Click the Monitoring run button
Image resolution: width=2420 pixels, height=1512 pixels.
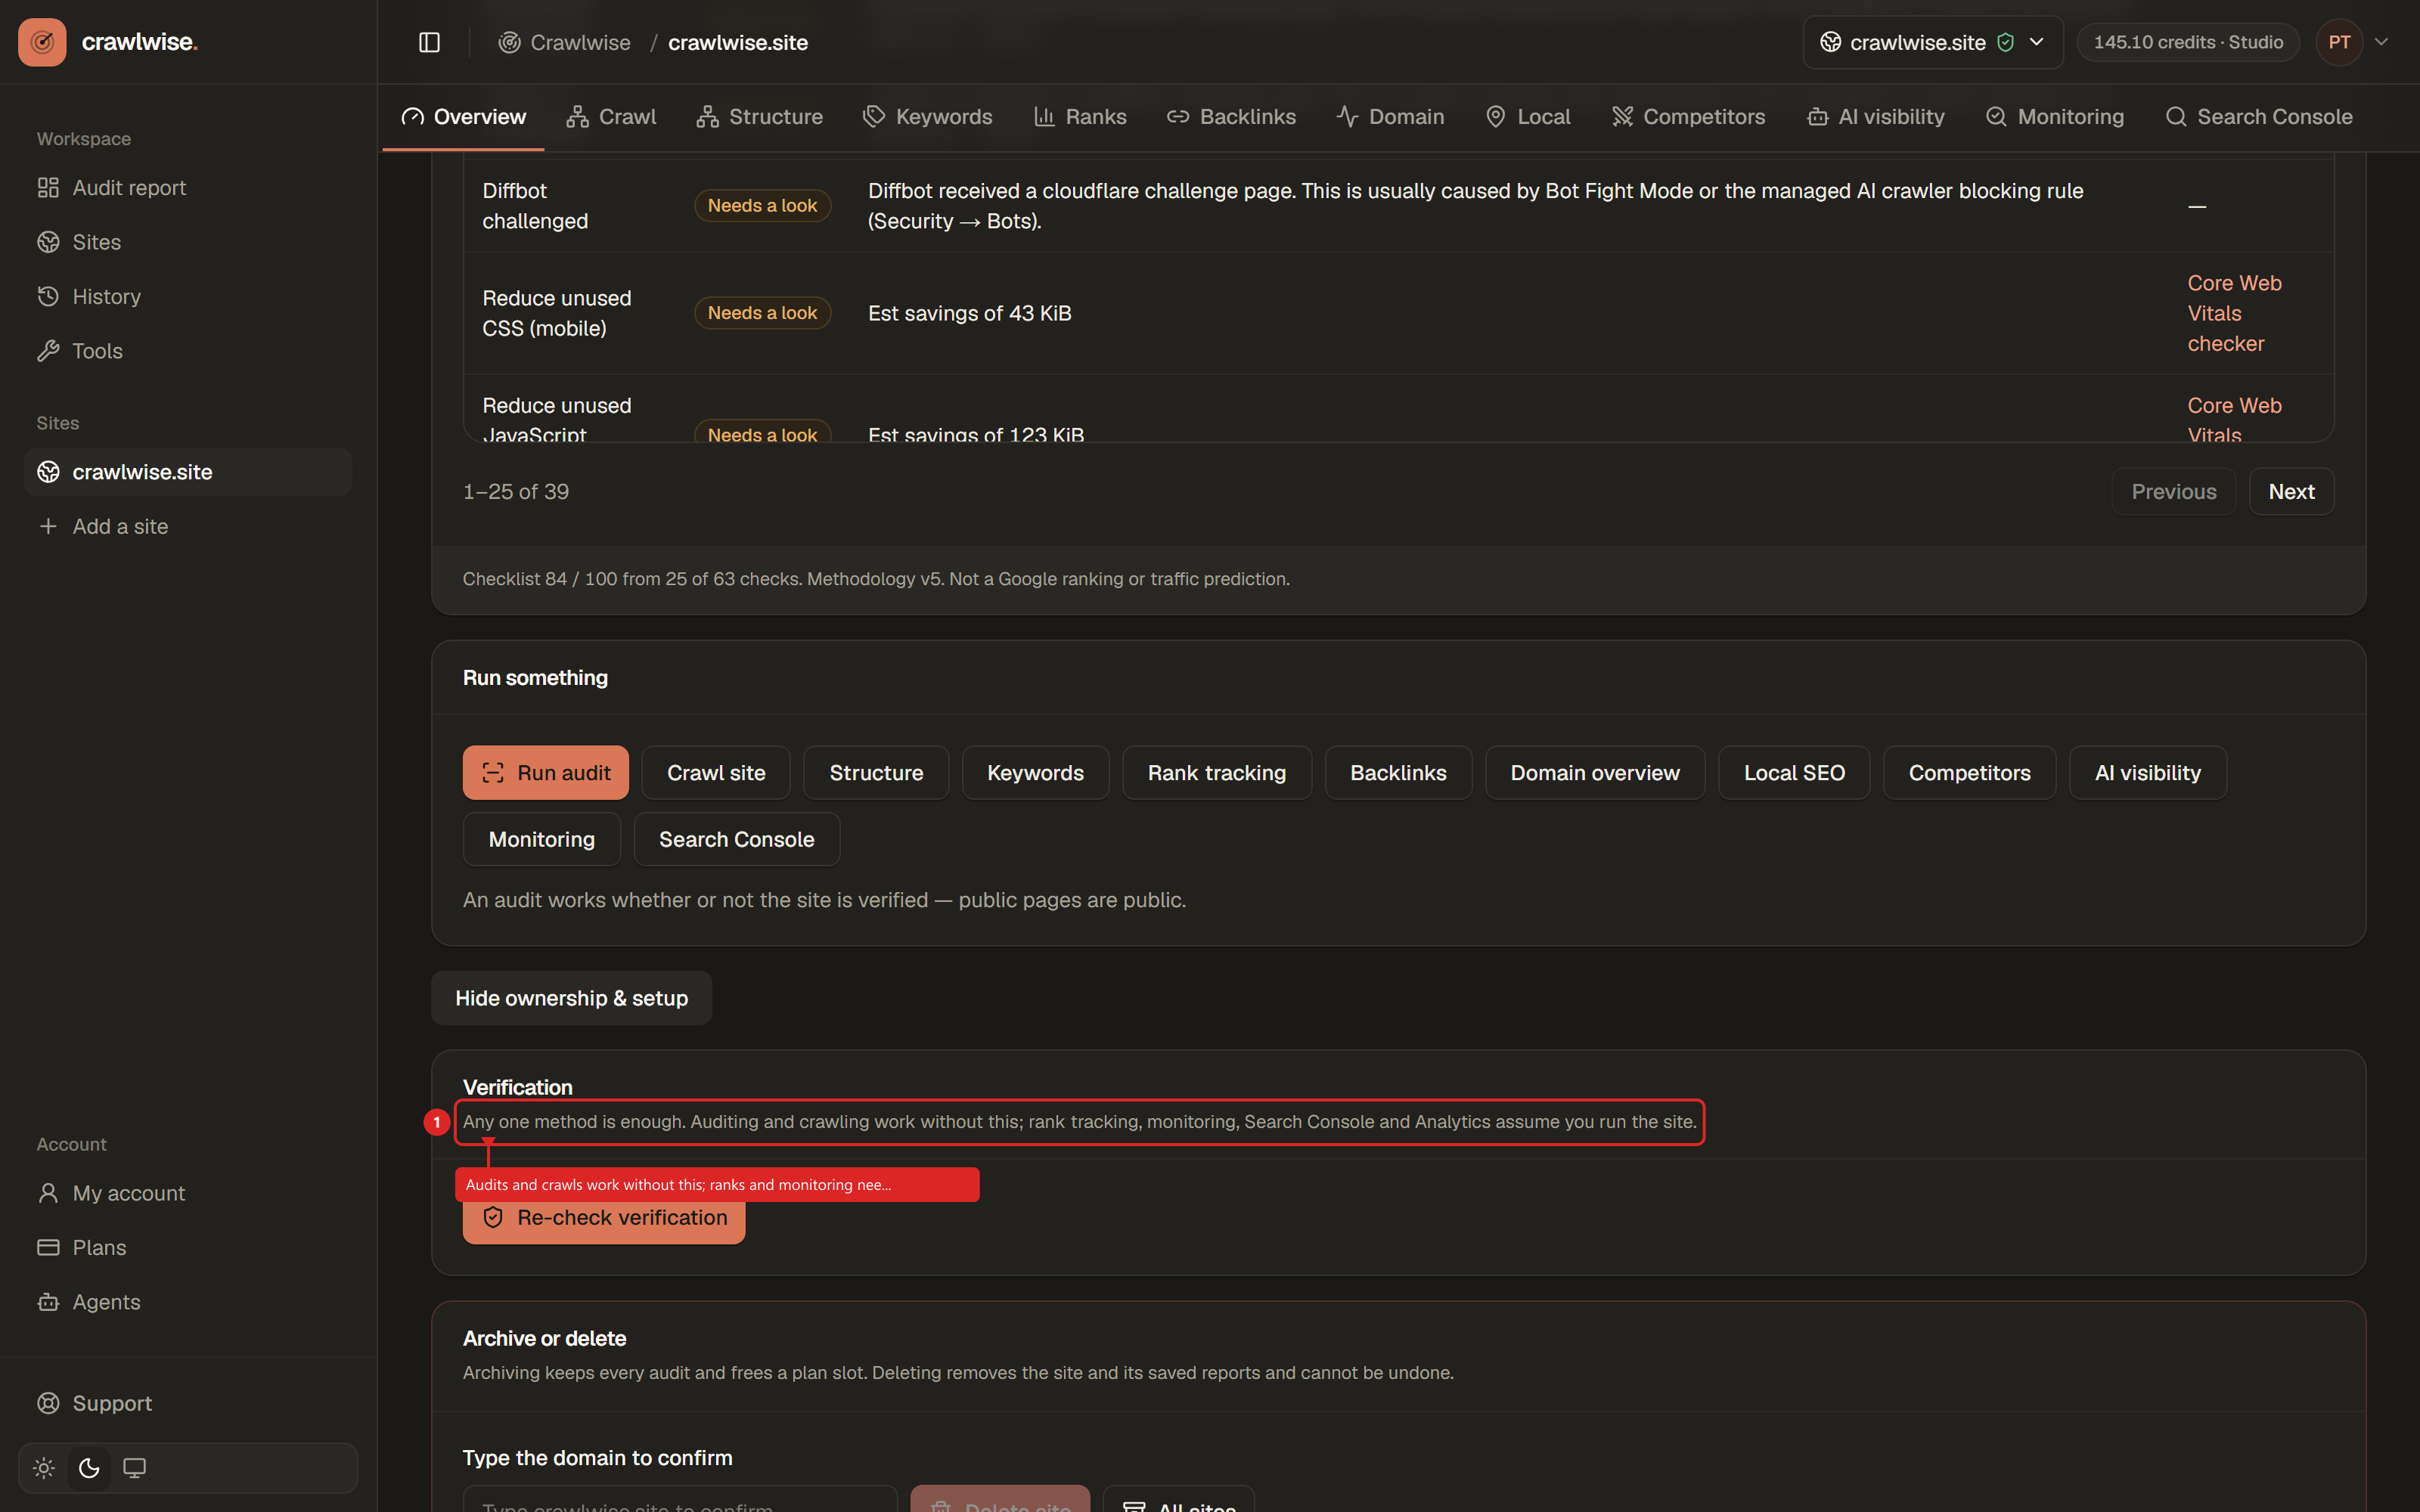[542, 839]
